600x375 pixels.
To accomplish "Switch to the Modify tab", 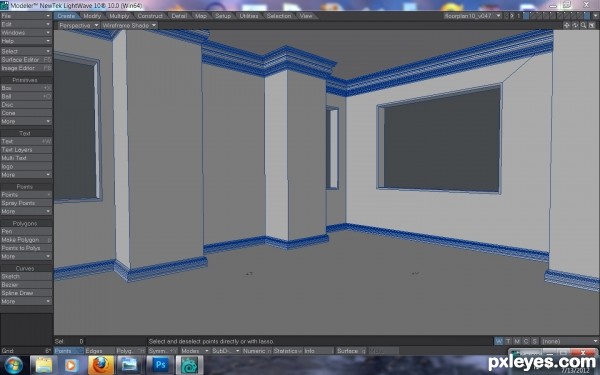I will pos(92,16).
